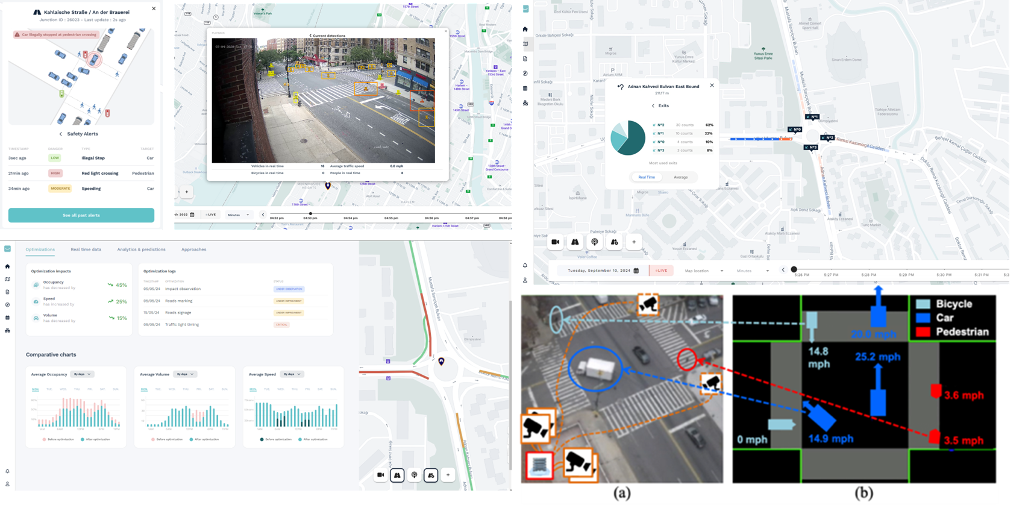Click the 'See all past alerts' button
1031x508 pixels.
[81, 215]
